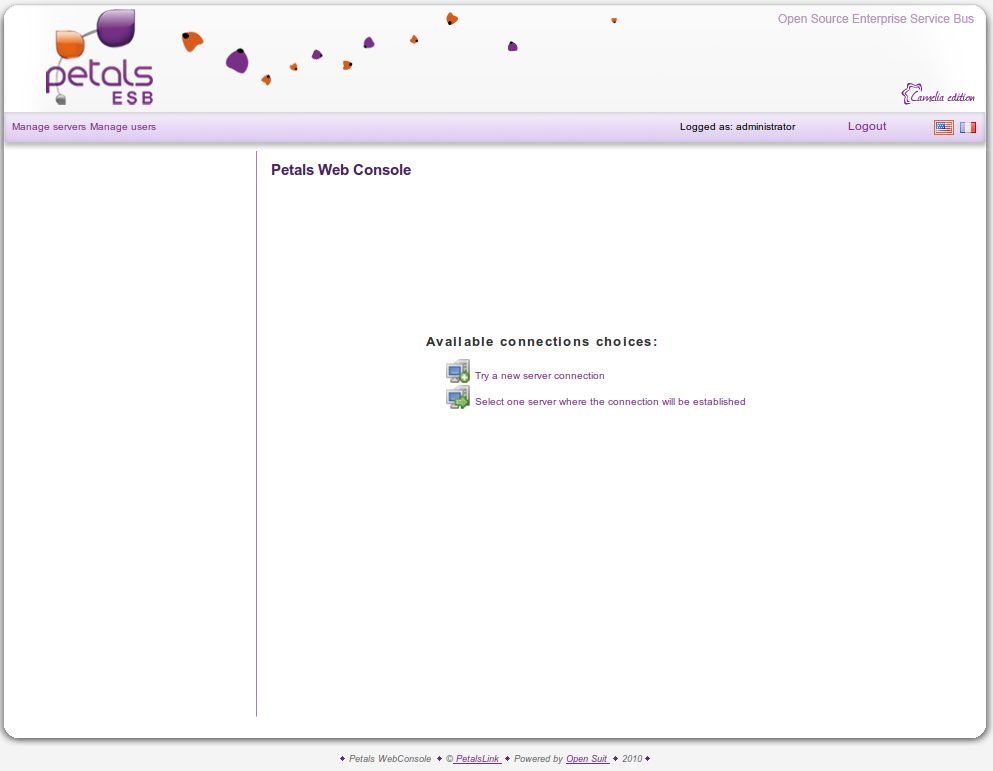993x771 pixels.
Task: Click the 'Logged as: administrator' label
Action: point(737,127)
